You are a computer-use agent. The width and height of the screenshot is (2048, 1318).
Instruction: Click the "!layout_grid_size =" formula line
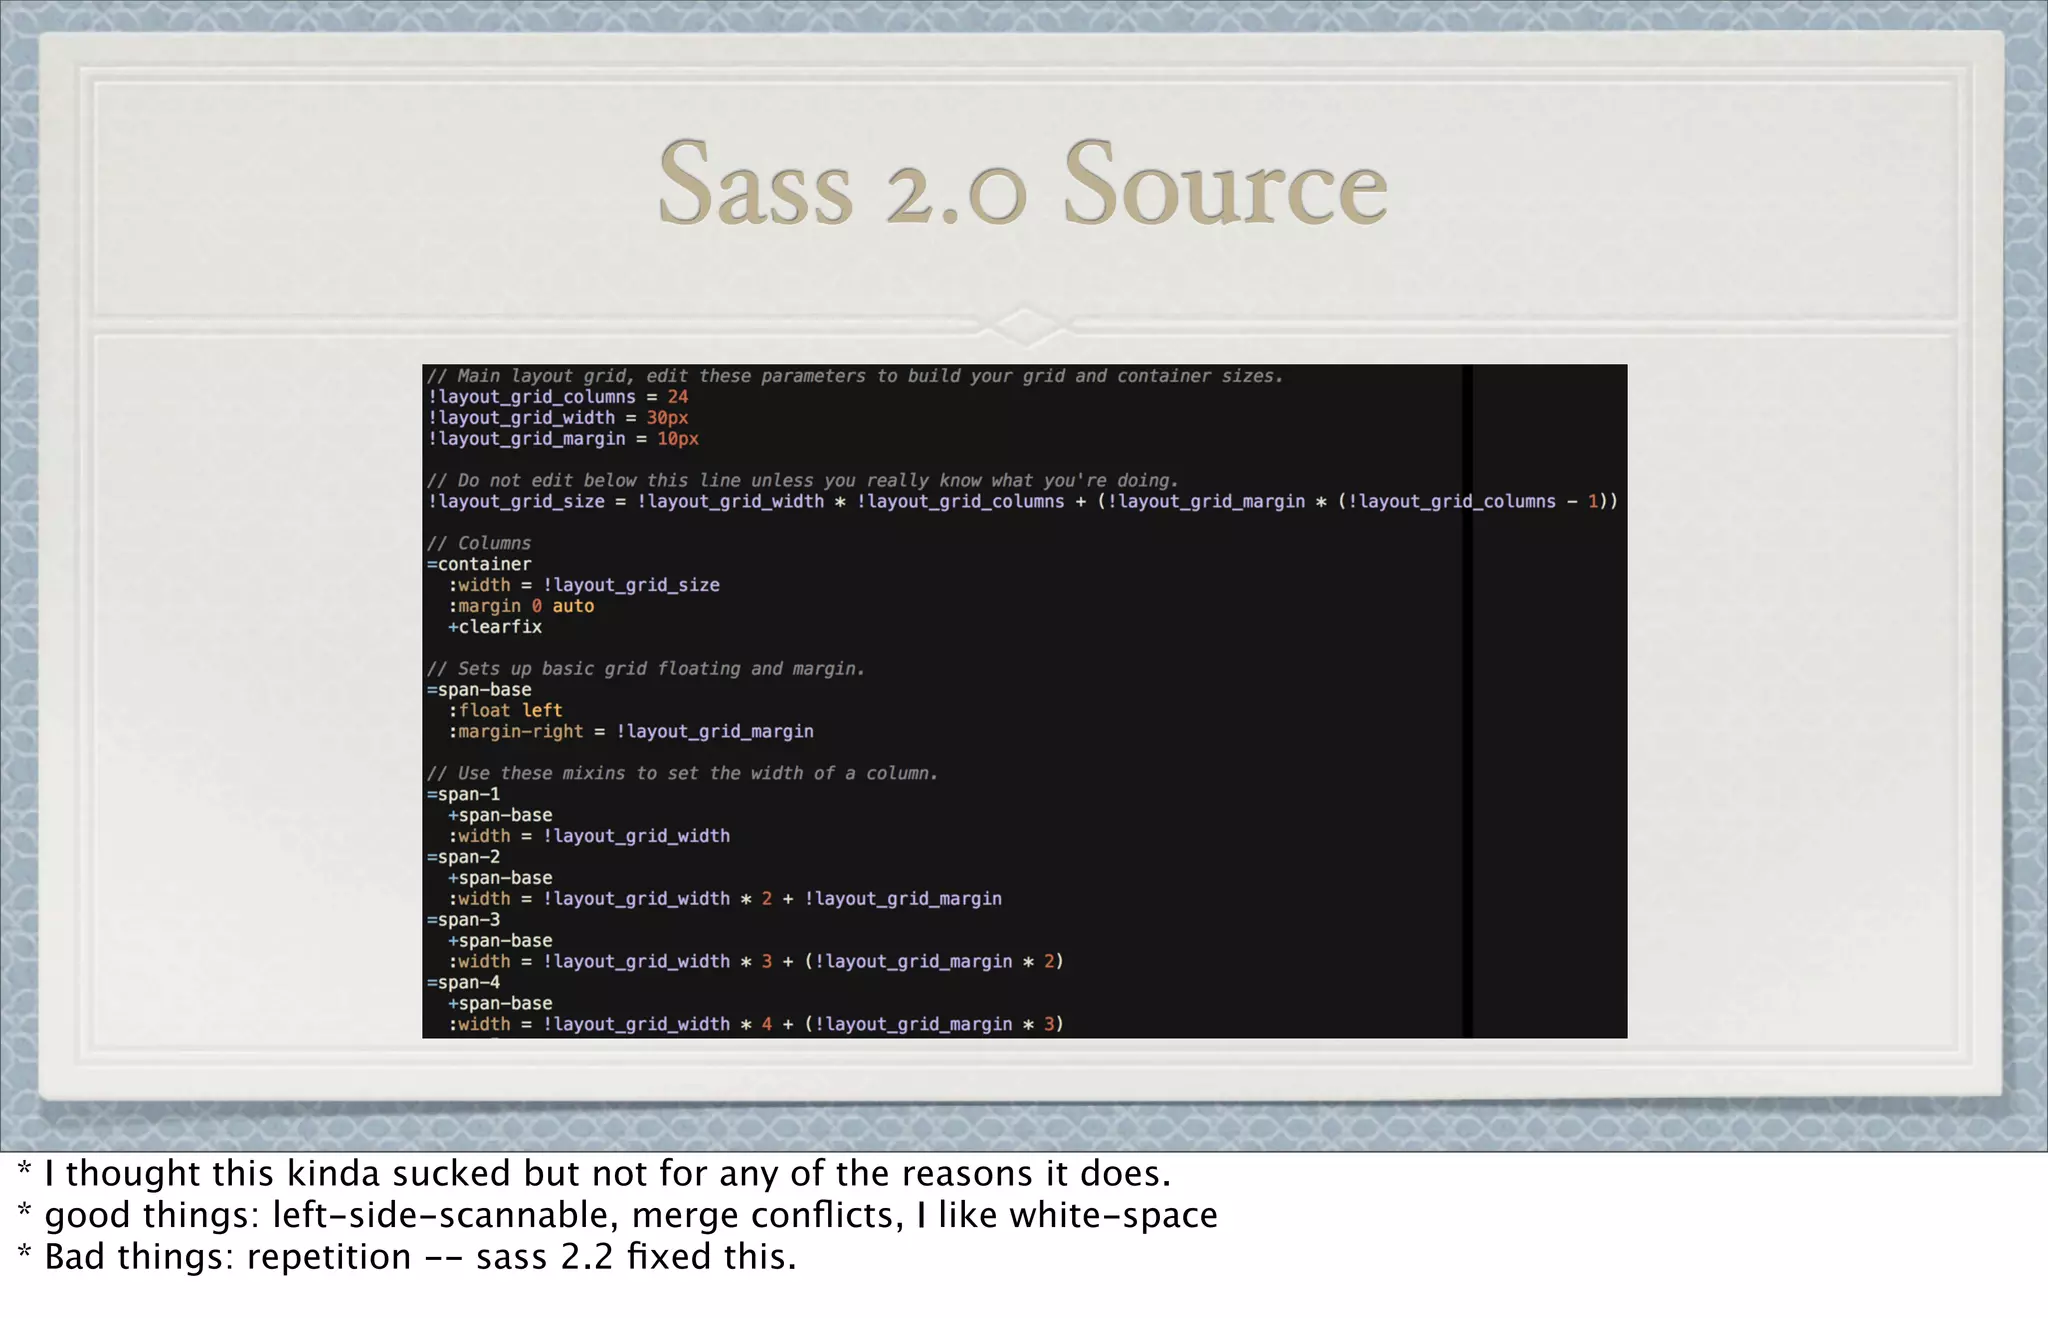(x=1022, y=501)
